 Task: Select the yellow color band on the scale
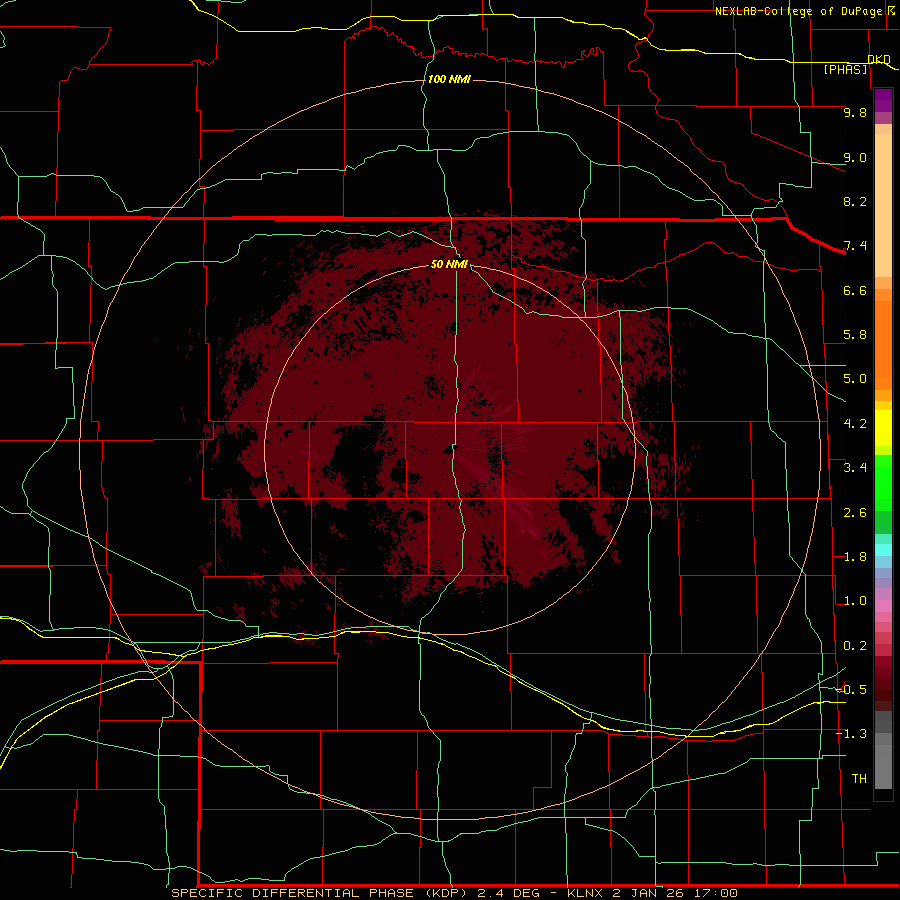pyautogui.click(x=883, y=428)
